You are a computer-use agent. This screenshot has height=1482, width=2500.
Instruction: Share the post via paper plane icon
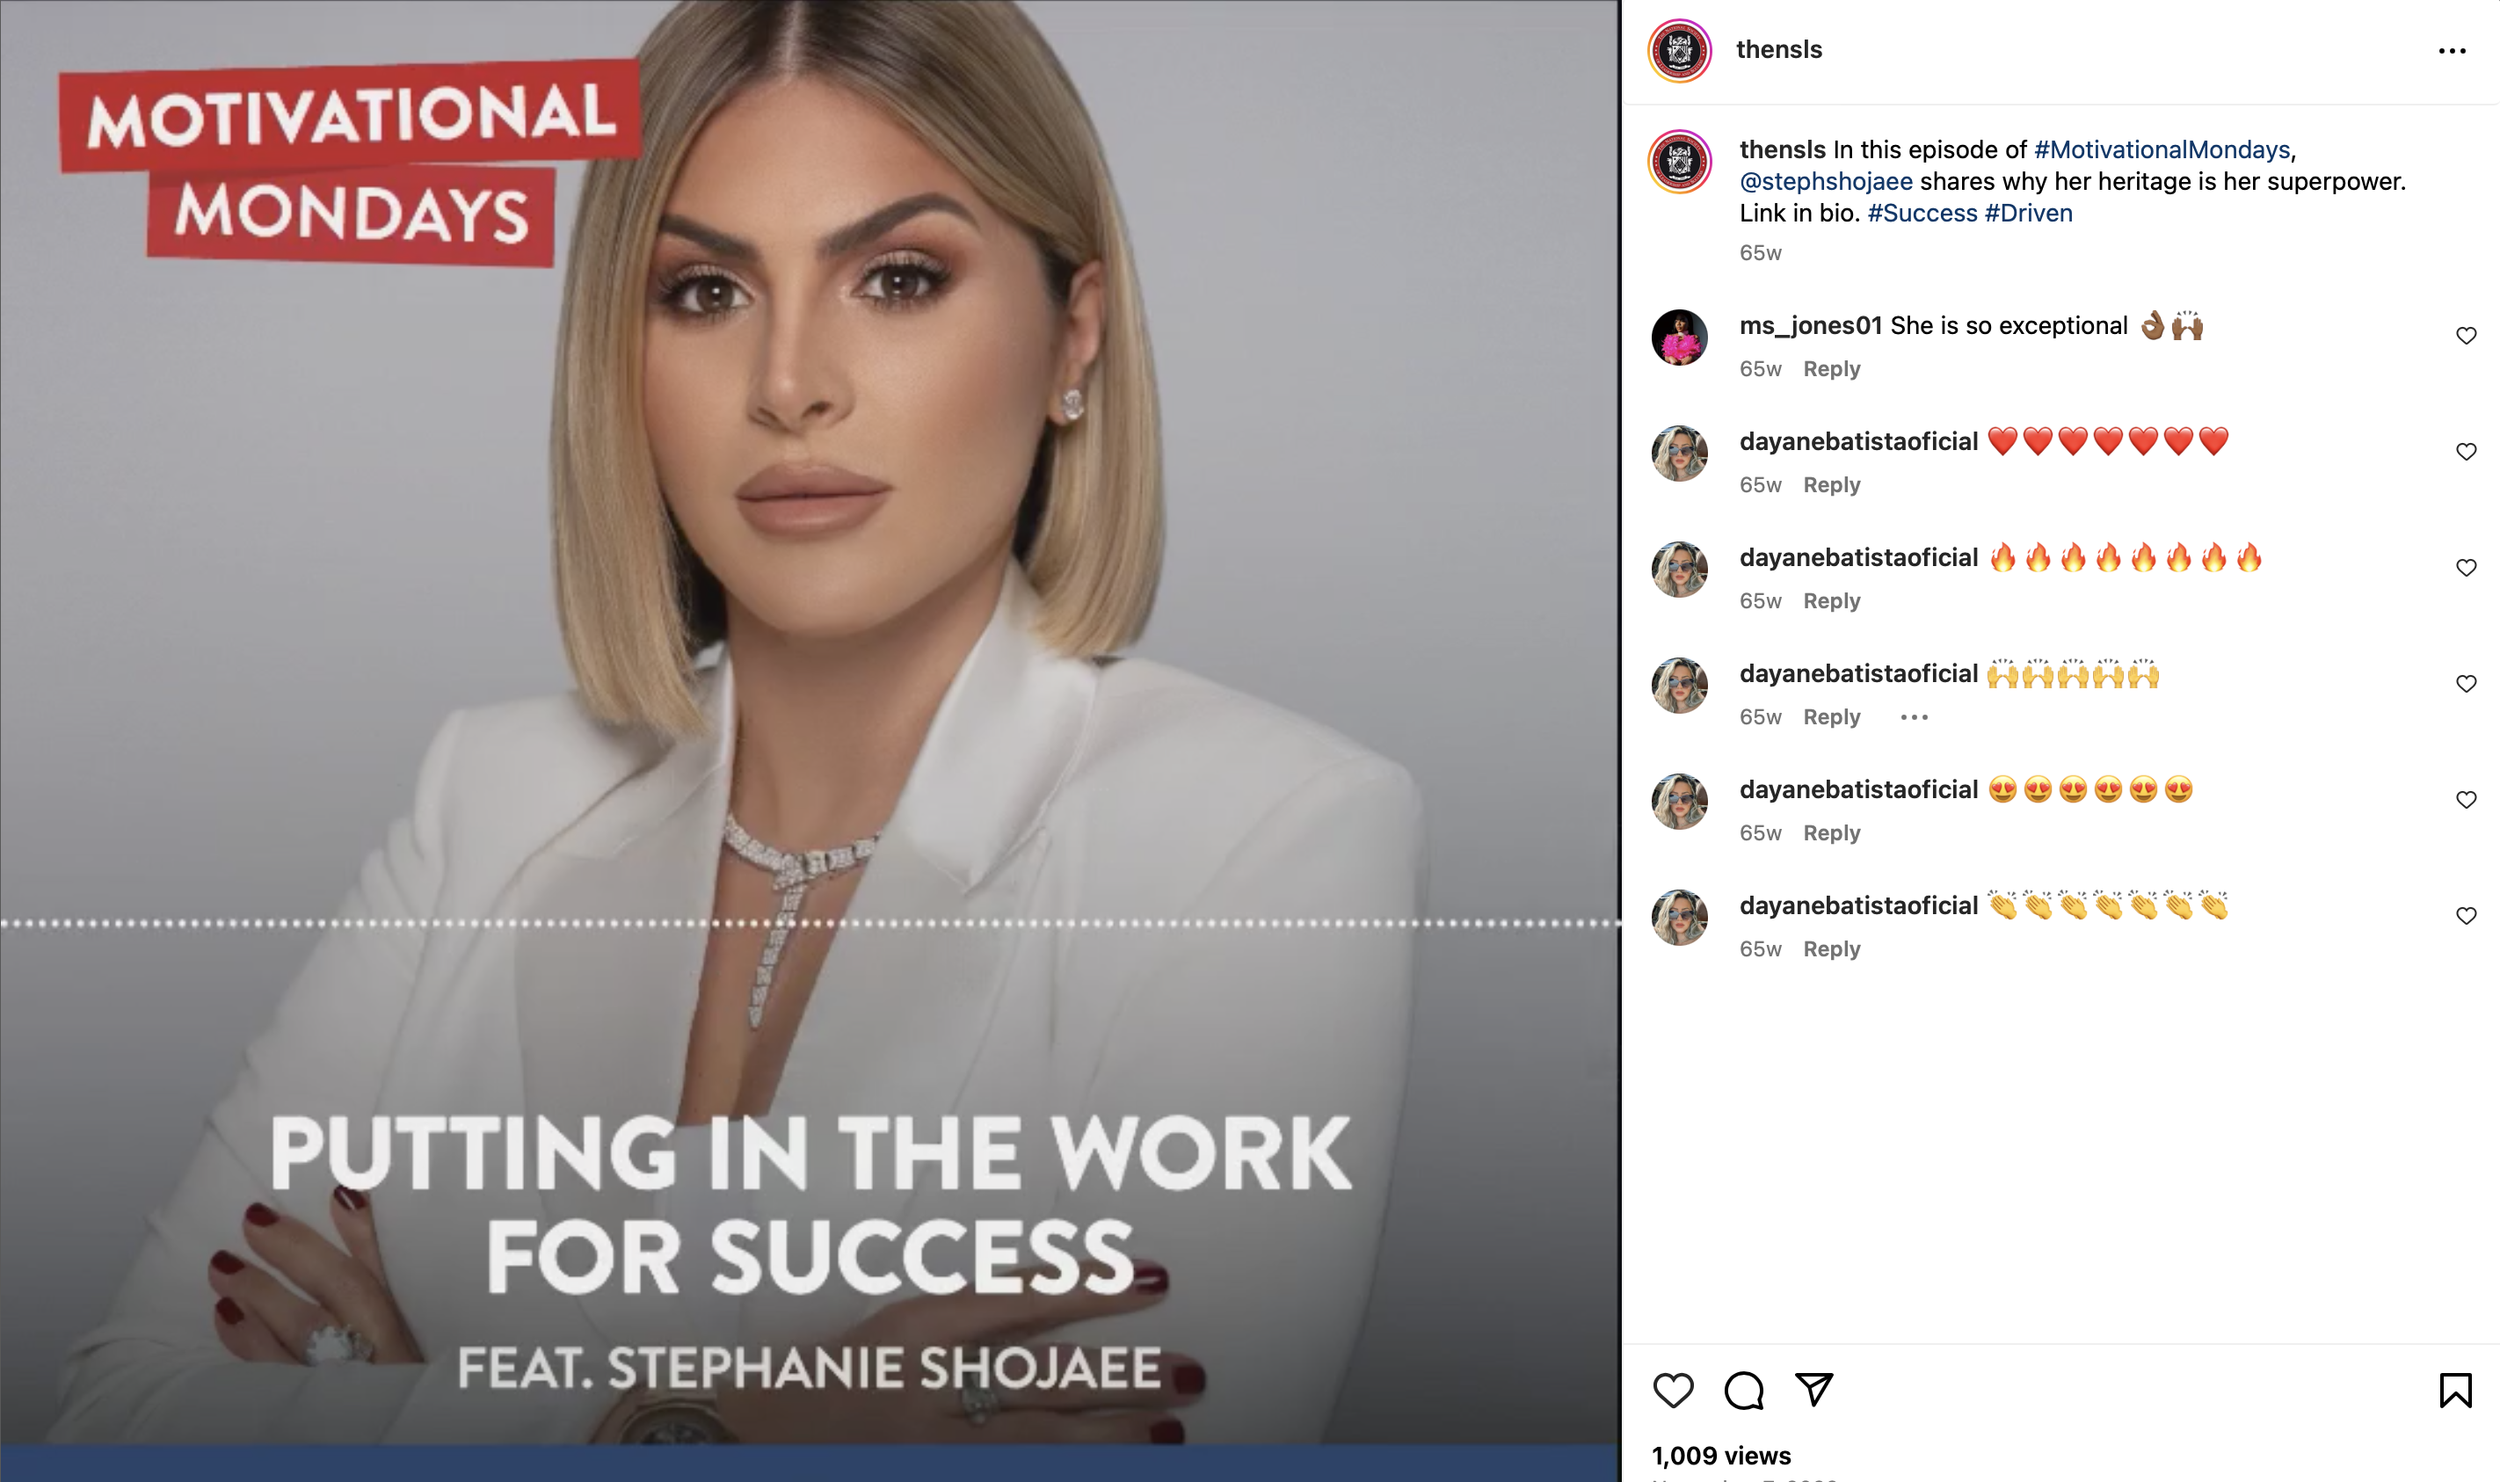(x=1814, y=1390)
